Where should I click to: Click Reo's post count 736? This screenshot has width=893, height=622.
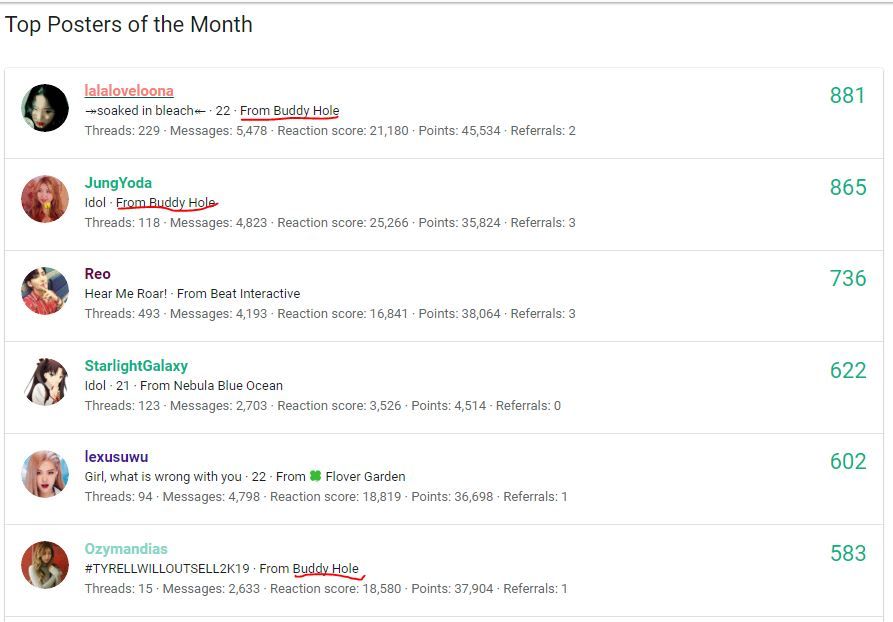point(848,278)
